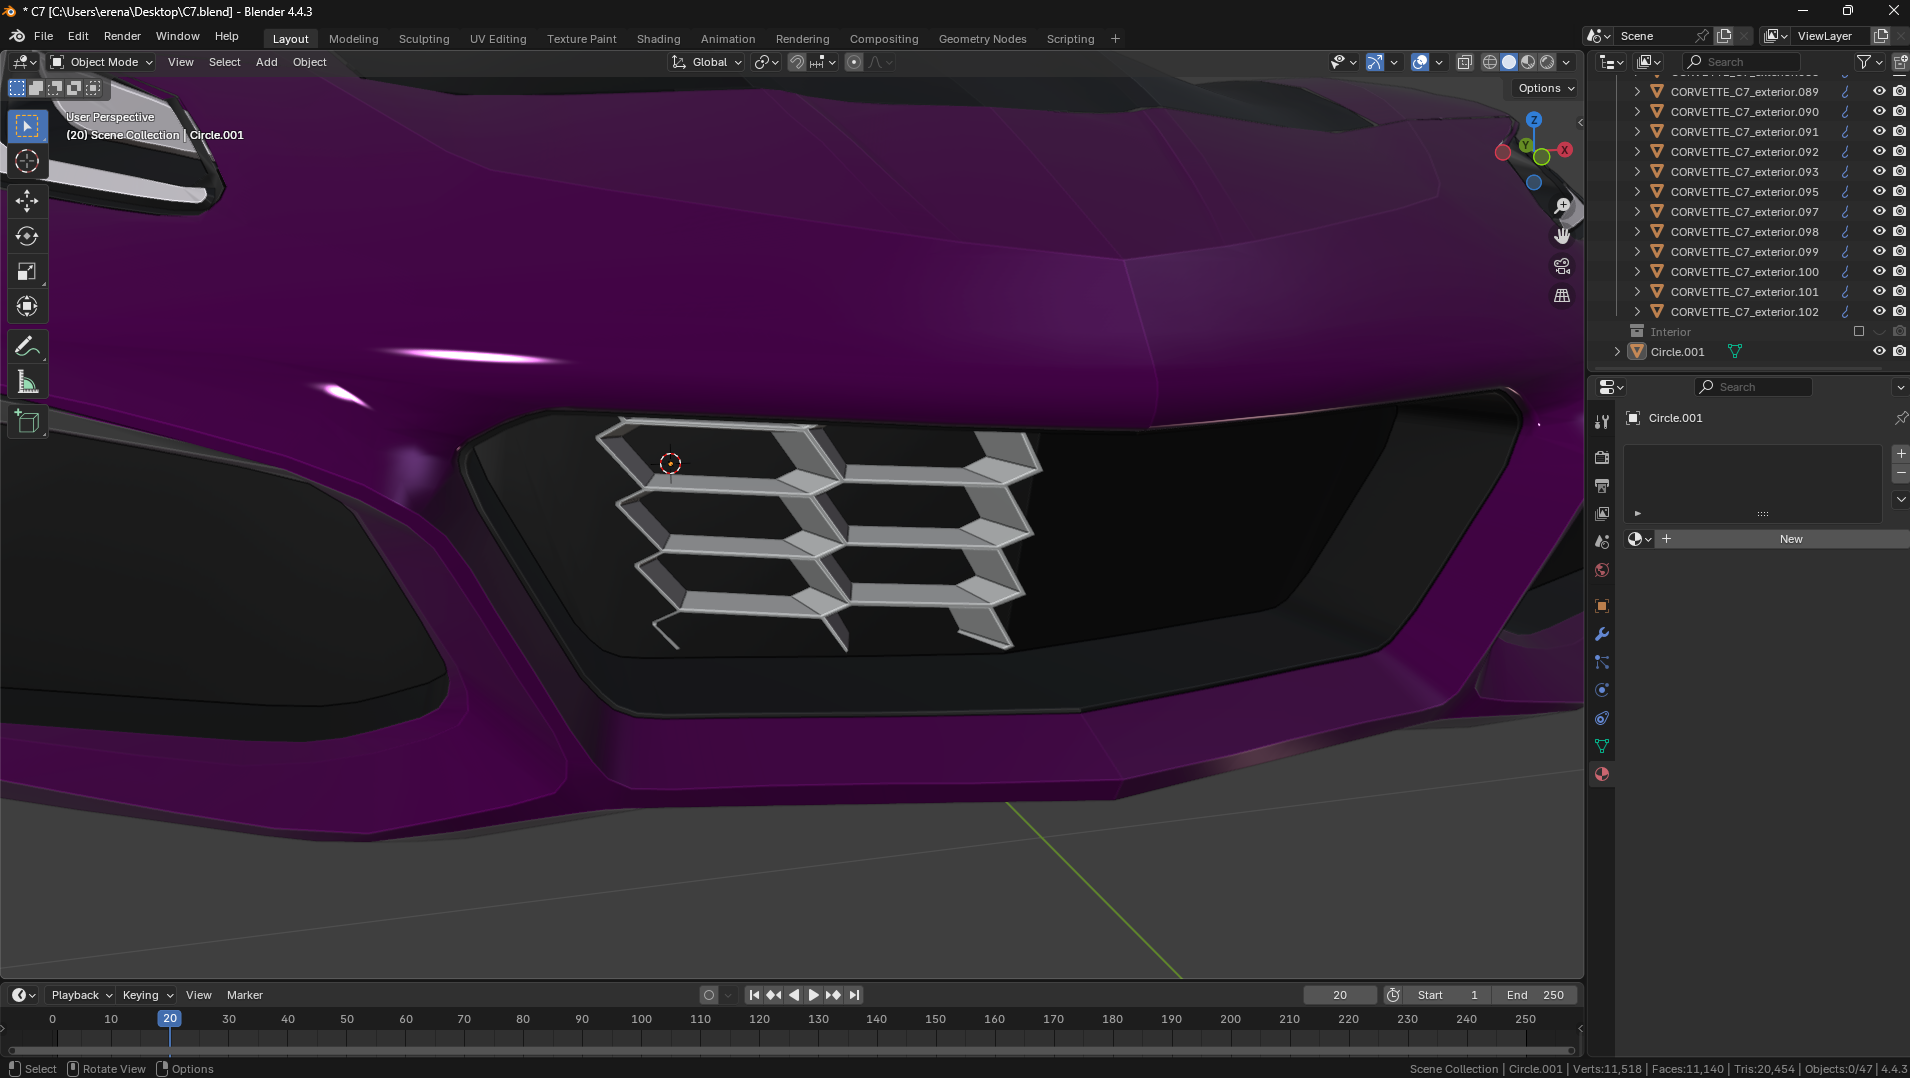The image size is (1910, 1078).
Task: Activate the 3D Cursor tool
Action: tap(27, 161)
